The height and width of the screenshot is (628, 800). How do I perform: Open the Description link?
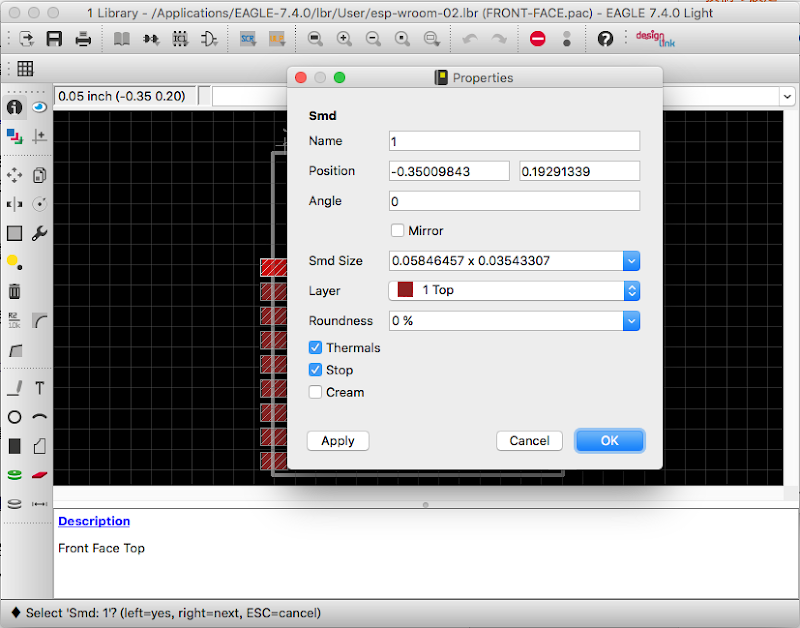tap(94, 521)
